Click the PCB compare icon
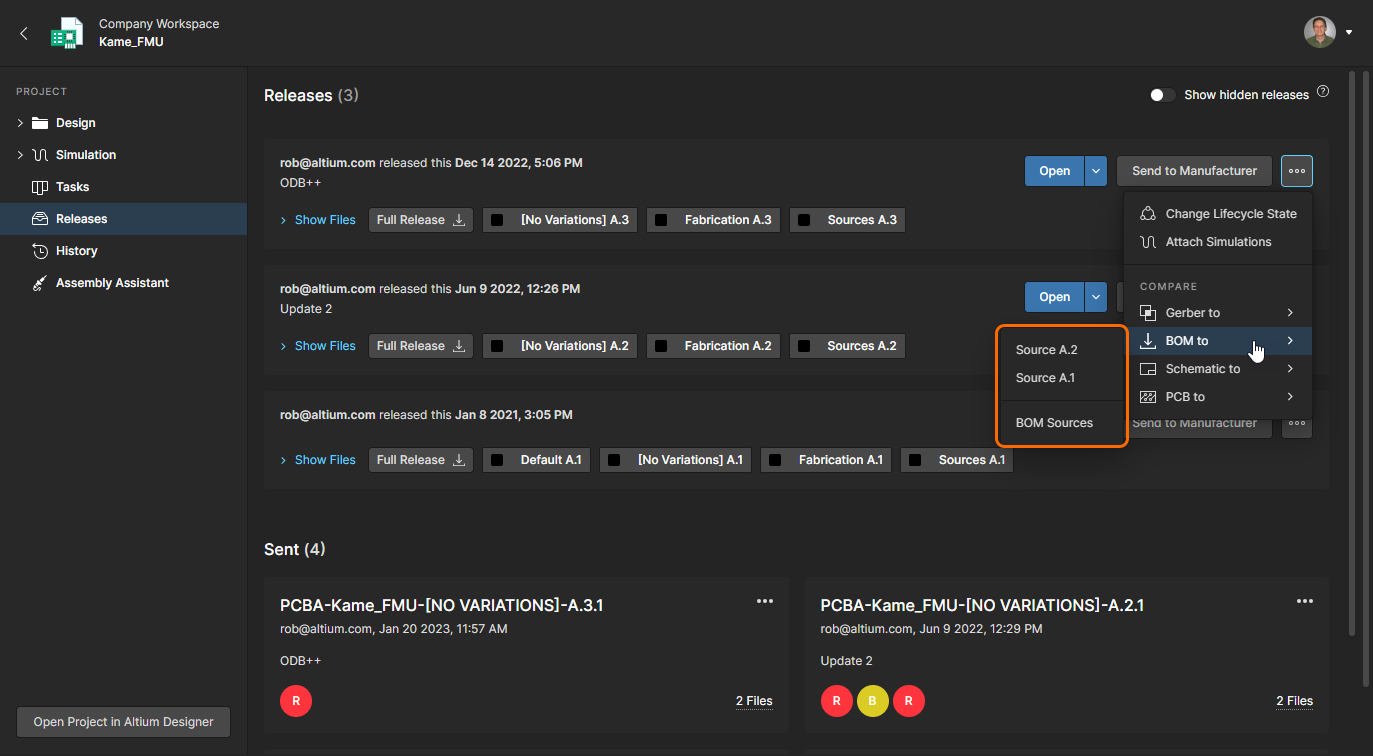The width and height of the screenshot is (1373, 756). (1148, 397)
